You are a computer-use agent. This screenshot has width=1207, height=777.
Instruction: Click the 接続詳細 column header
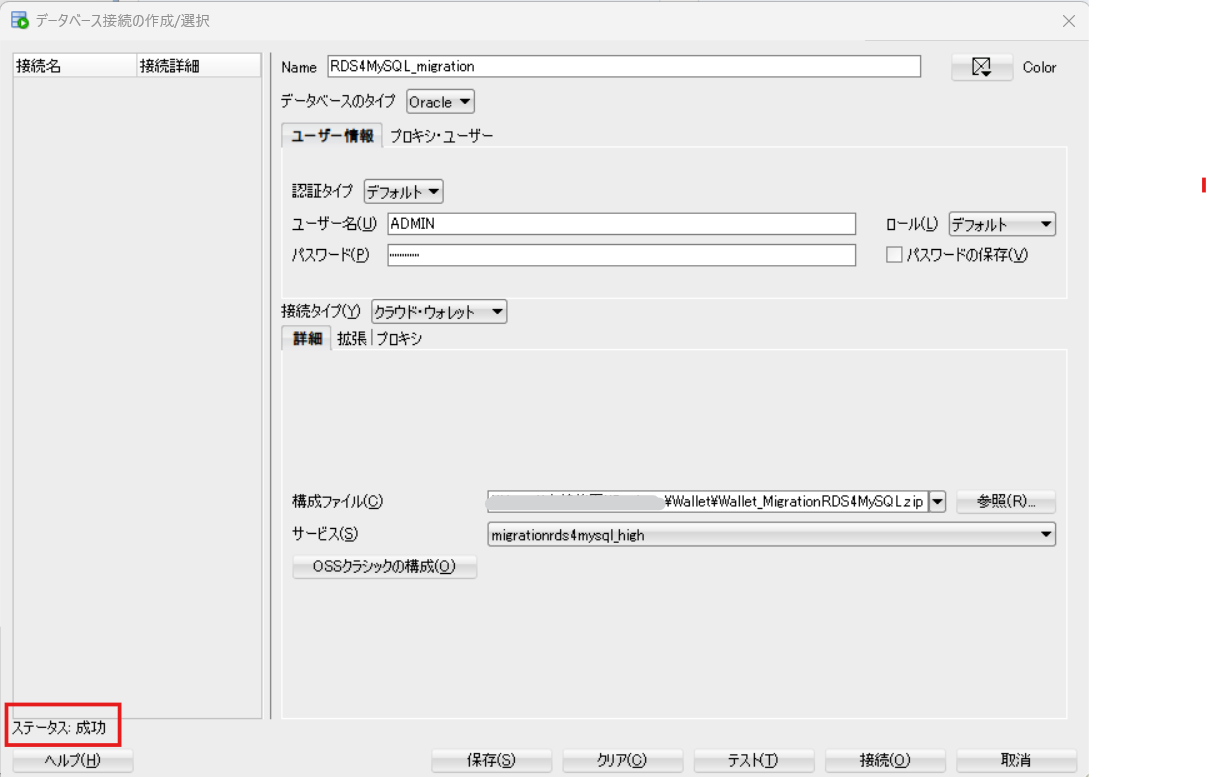pyautogui.click(x=197, y=66)
